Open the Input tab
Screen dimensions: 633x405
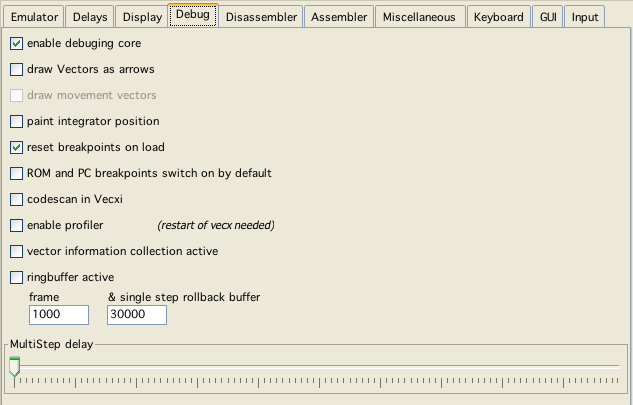click(x=585, y=17)
